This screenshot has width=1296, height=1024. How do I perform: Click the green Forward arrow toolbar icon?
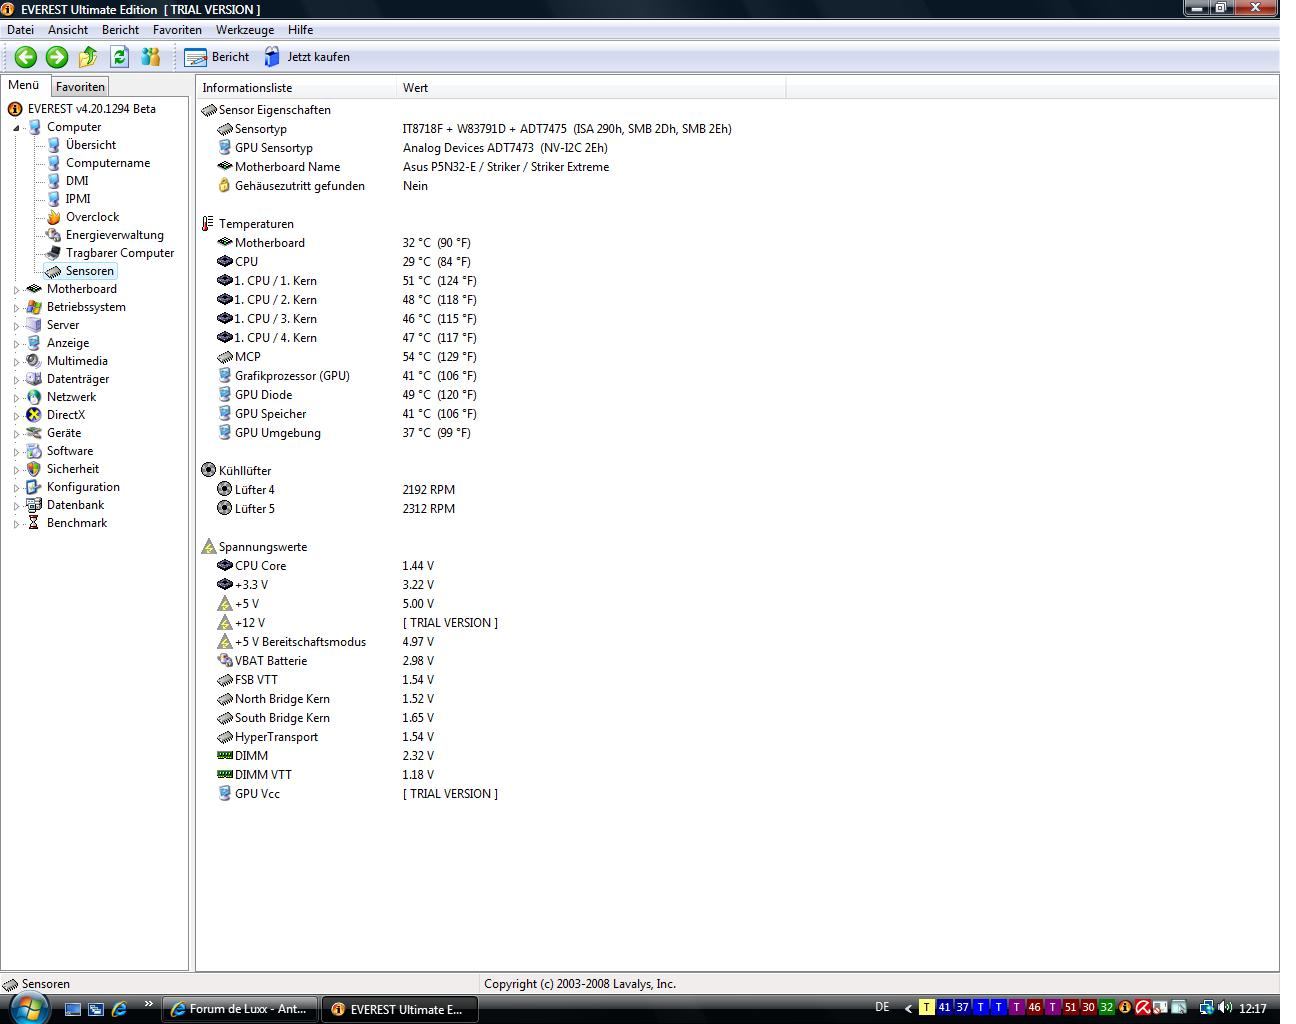[x=57, y=57]
